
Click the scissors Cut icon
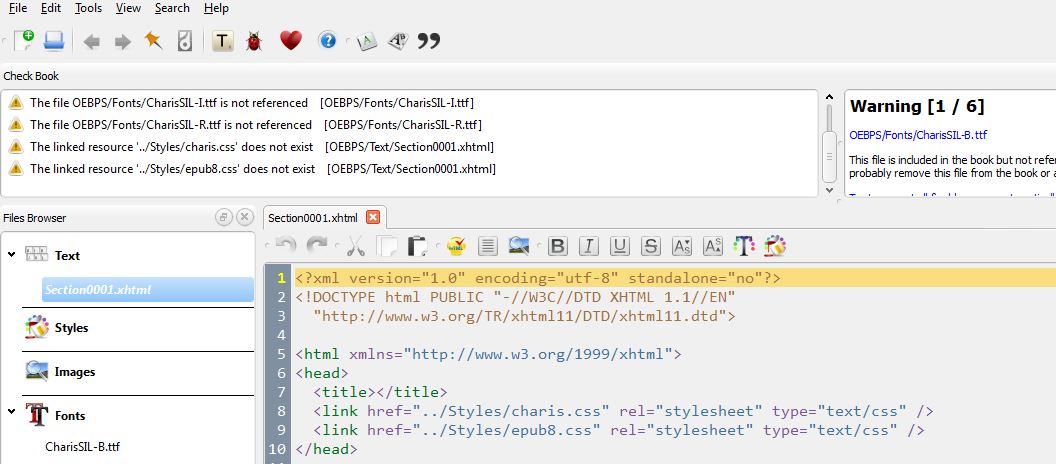(356, 246)
